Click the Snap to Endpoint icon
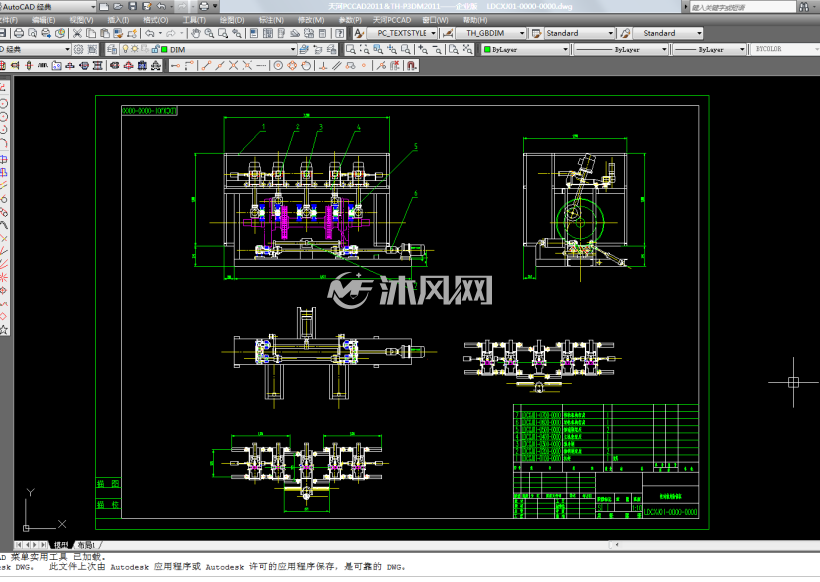This screenshot has height=582, width=820. point(206,66)
